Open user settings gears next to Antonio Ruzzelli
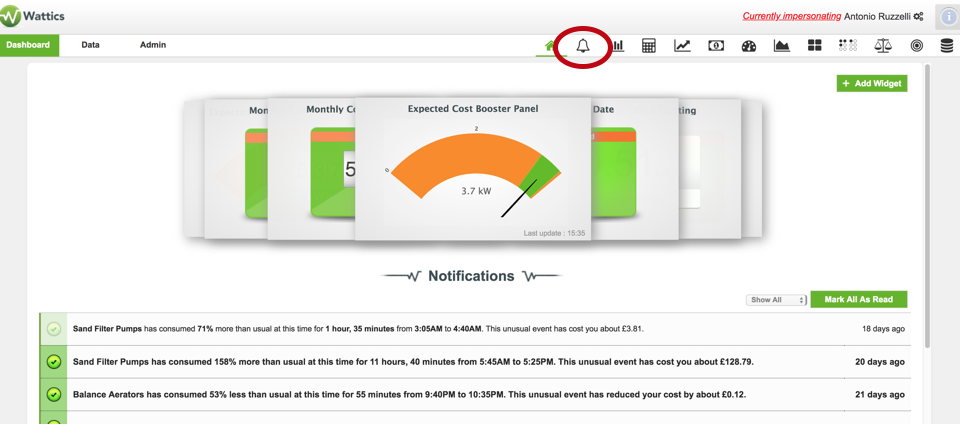Viewport: 960px width, 424px height. click(919, 16)
